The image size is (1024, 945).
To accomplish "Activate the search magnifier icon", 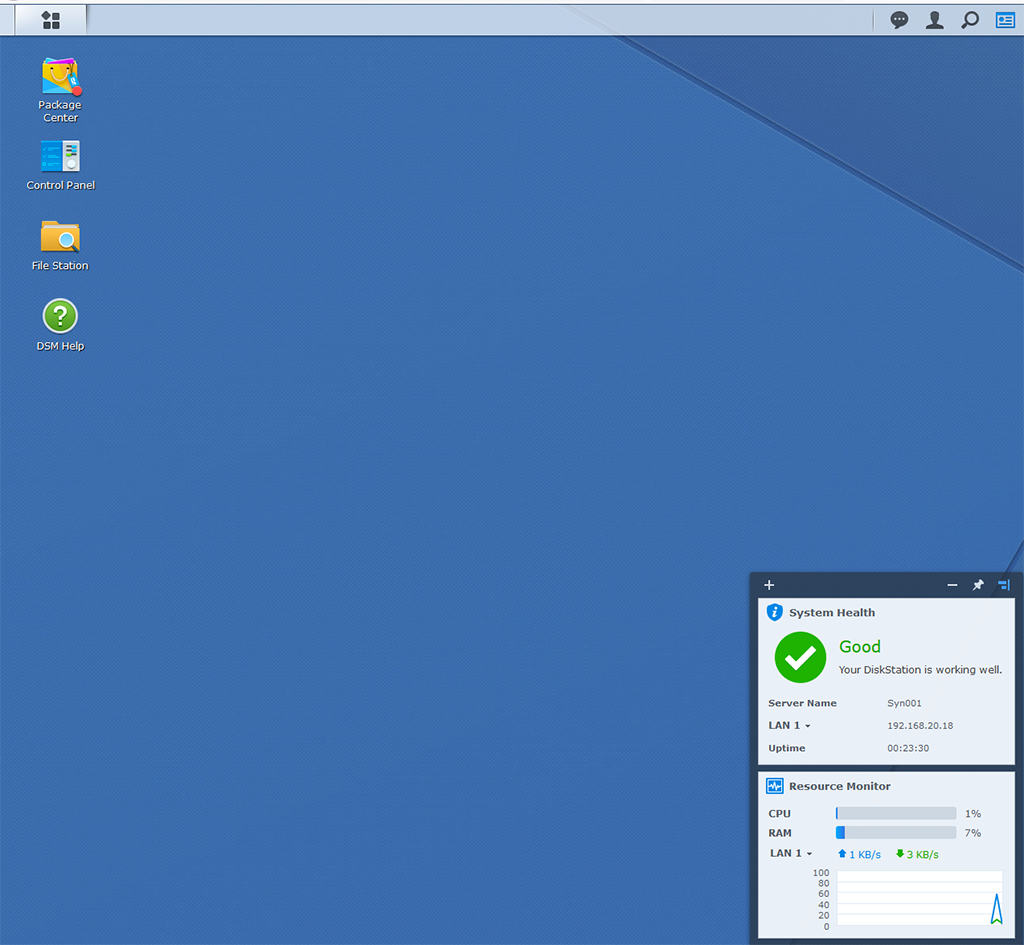I will (x=969, y=20).
